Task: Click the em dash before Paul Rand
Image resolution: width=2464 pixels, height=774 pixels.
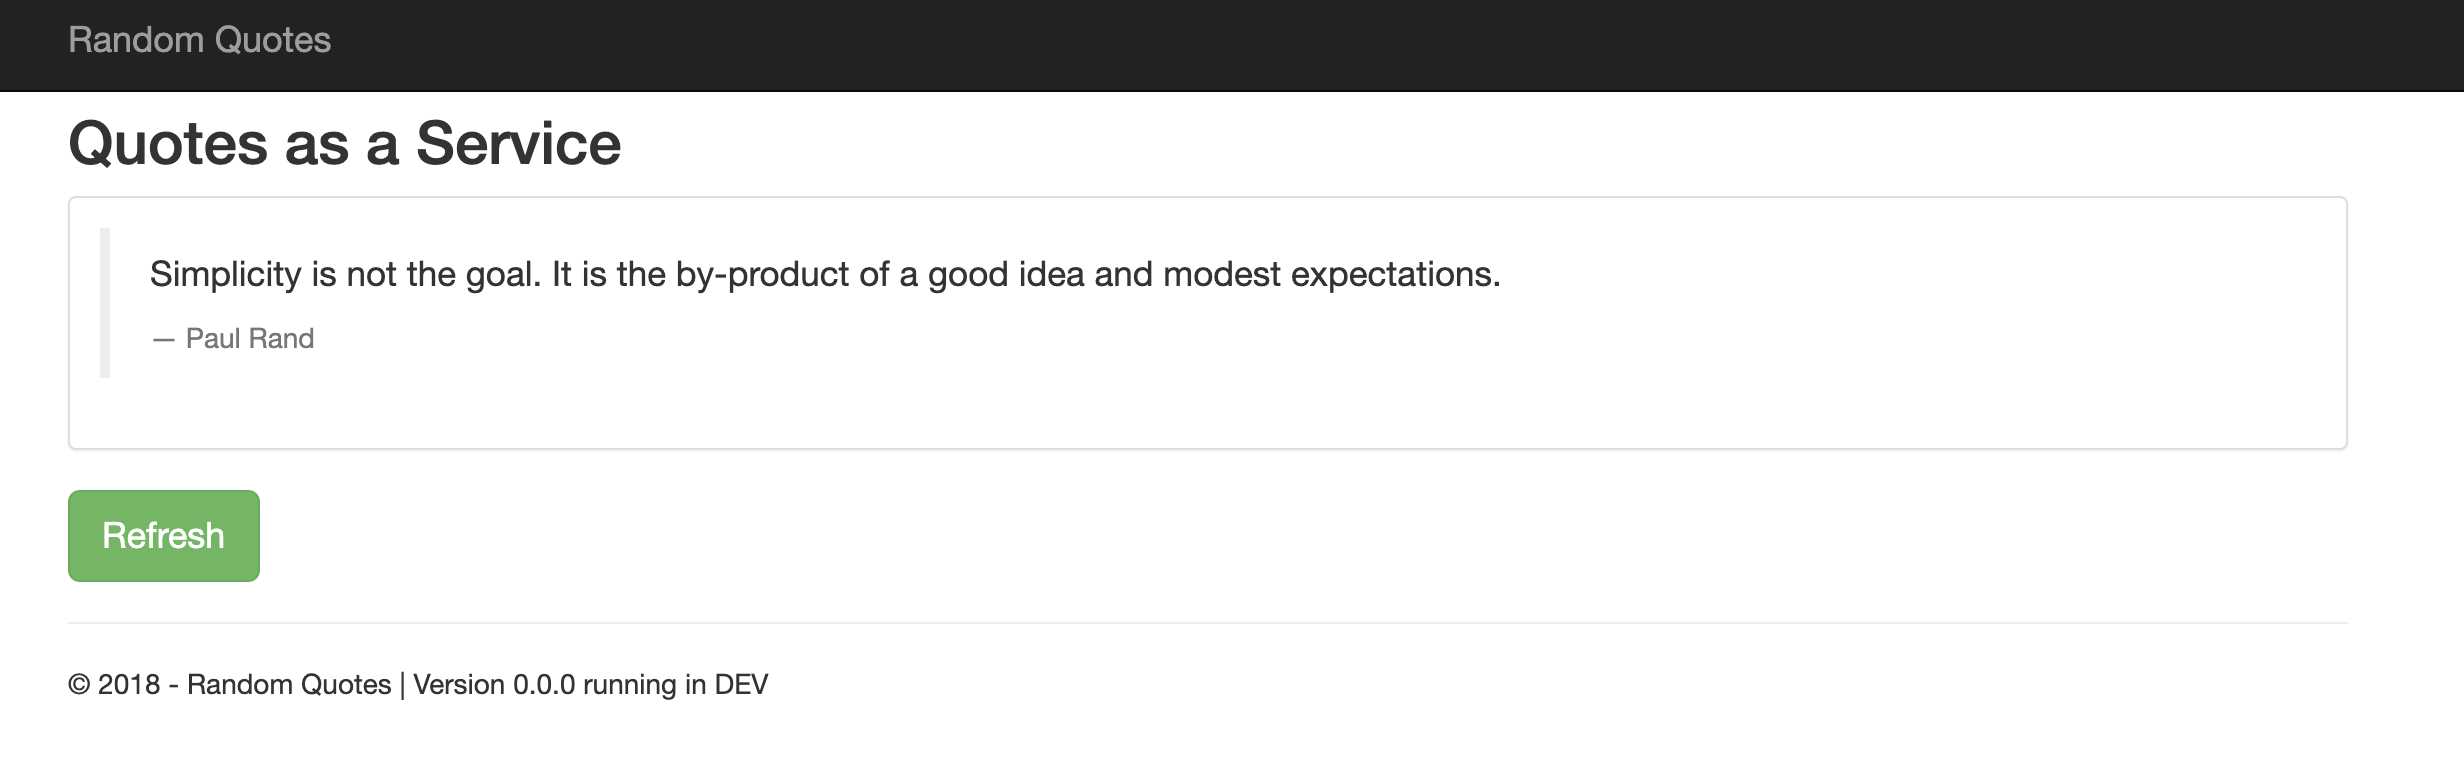Action: [163, 340]
